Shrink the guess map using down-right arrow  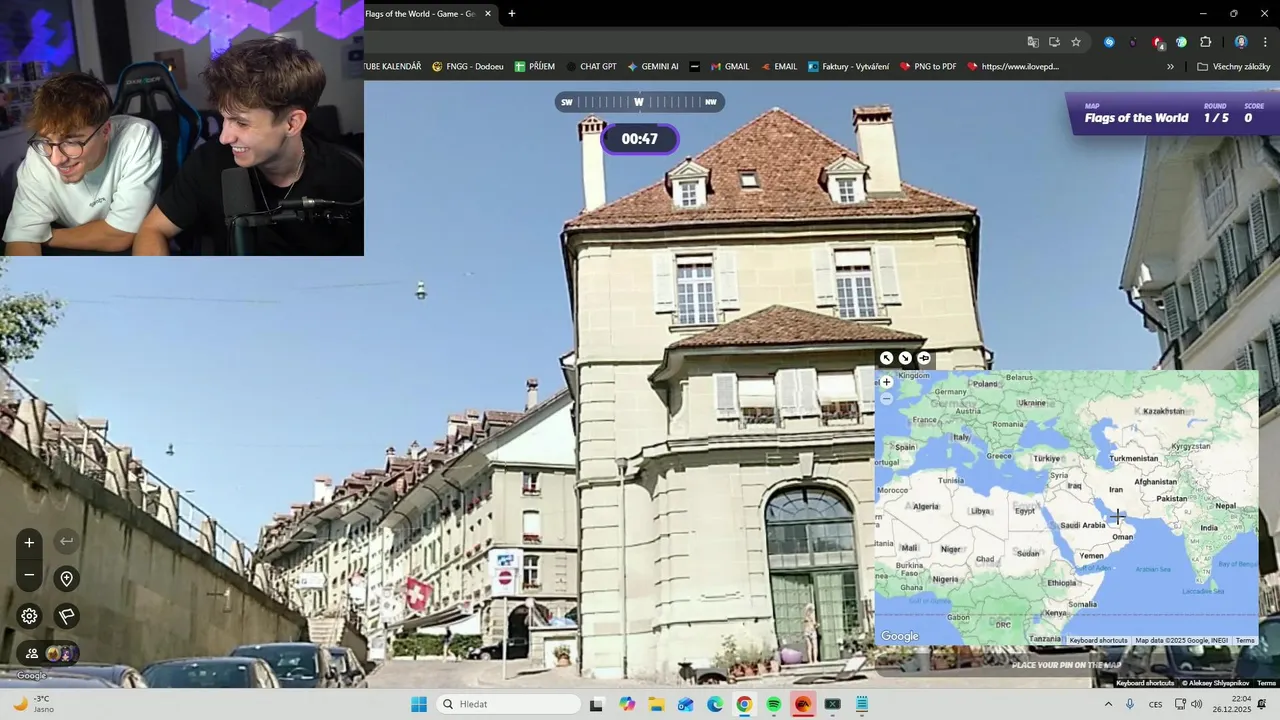(x=905, y=358)
